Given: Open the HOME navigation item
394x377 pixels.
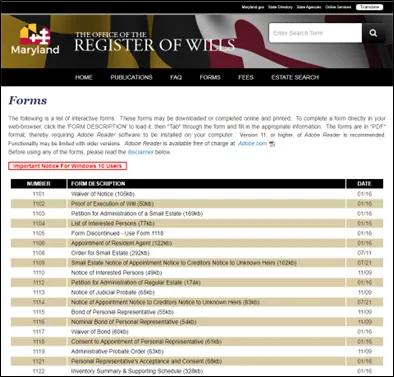Looking at the screenshot, I should point(84,77).
